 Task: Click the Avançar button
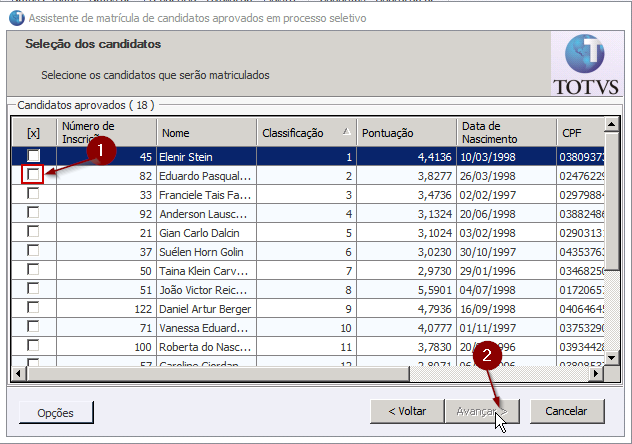[x=482, y=411]
